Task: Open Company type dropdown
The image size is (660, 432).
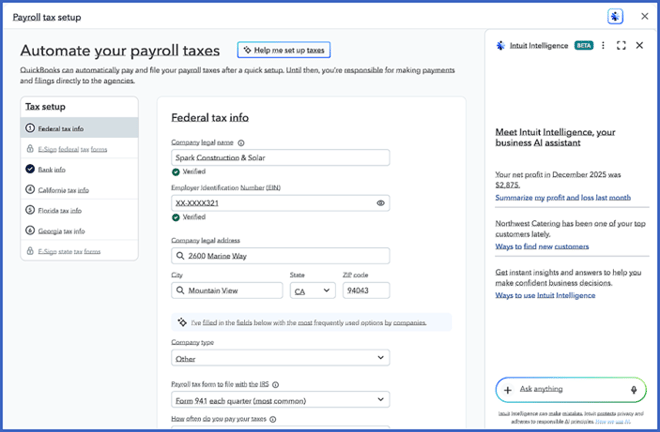Action: pyautogui.click(x=280, y=358)
